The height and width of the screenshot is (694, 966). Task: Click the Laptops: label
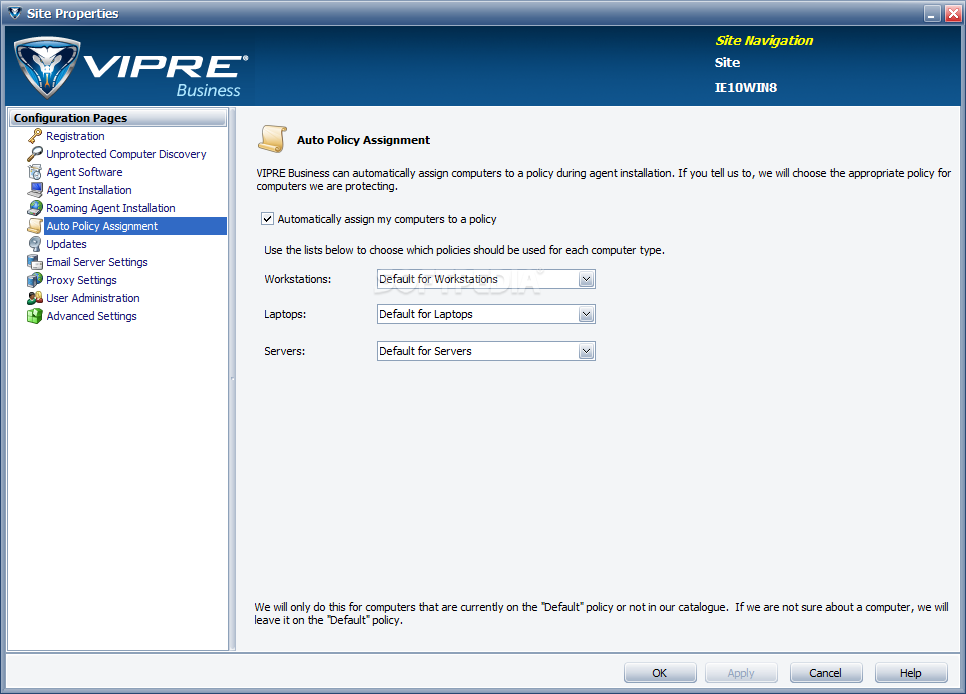coord(285,314)
